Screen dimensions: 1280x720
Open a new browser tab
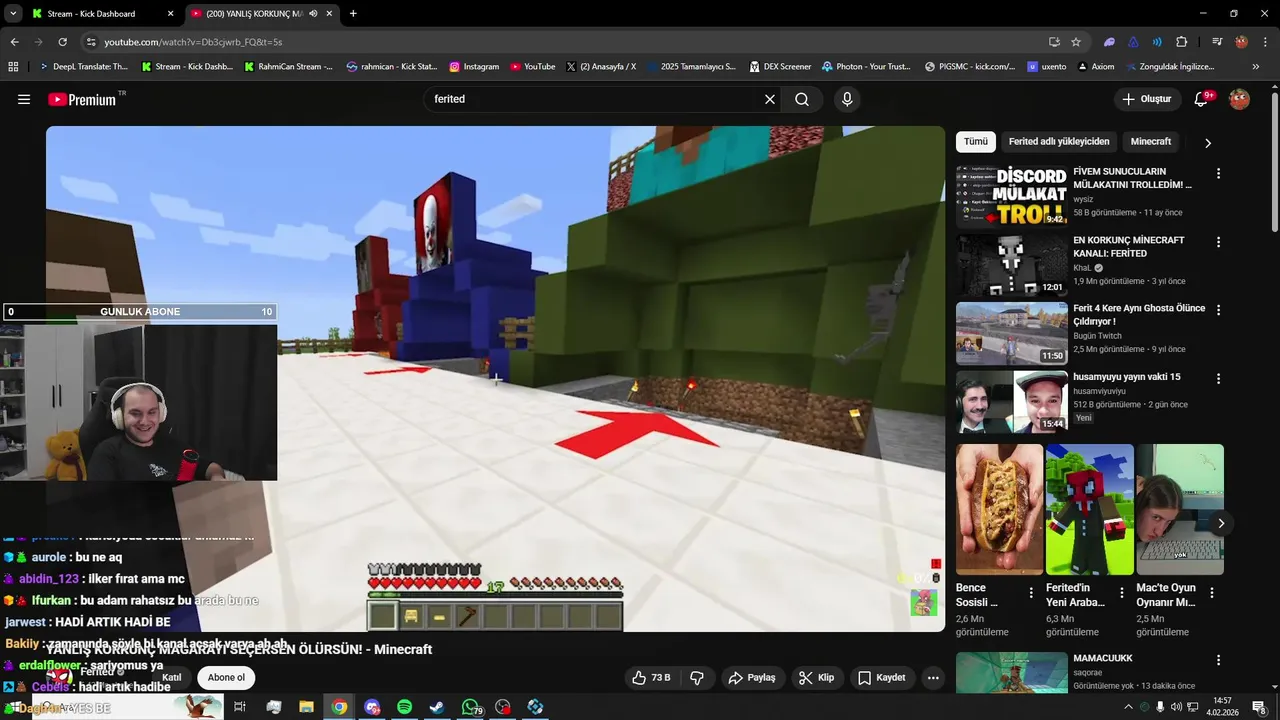[353, 14]
